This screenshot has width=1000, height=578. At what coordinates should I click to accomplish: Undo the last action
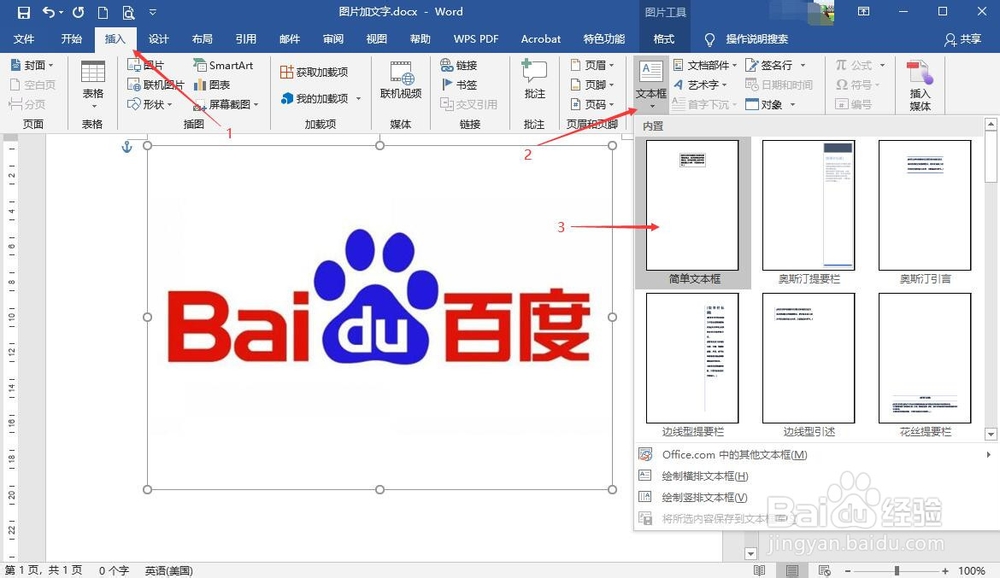coord(48,12)
